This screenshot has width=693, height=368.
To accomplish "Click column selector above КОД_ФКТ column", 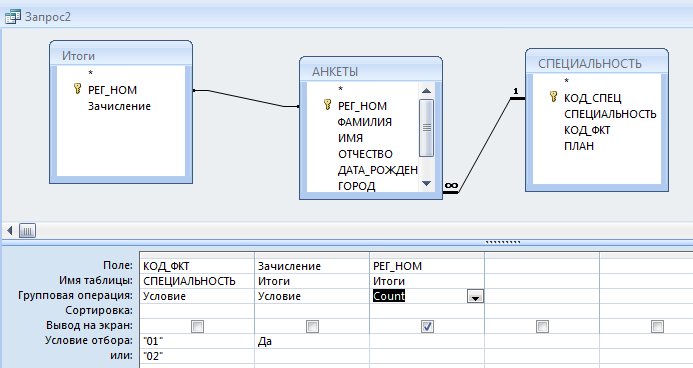I will pos(197,255).
